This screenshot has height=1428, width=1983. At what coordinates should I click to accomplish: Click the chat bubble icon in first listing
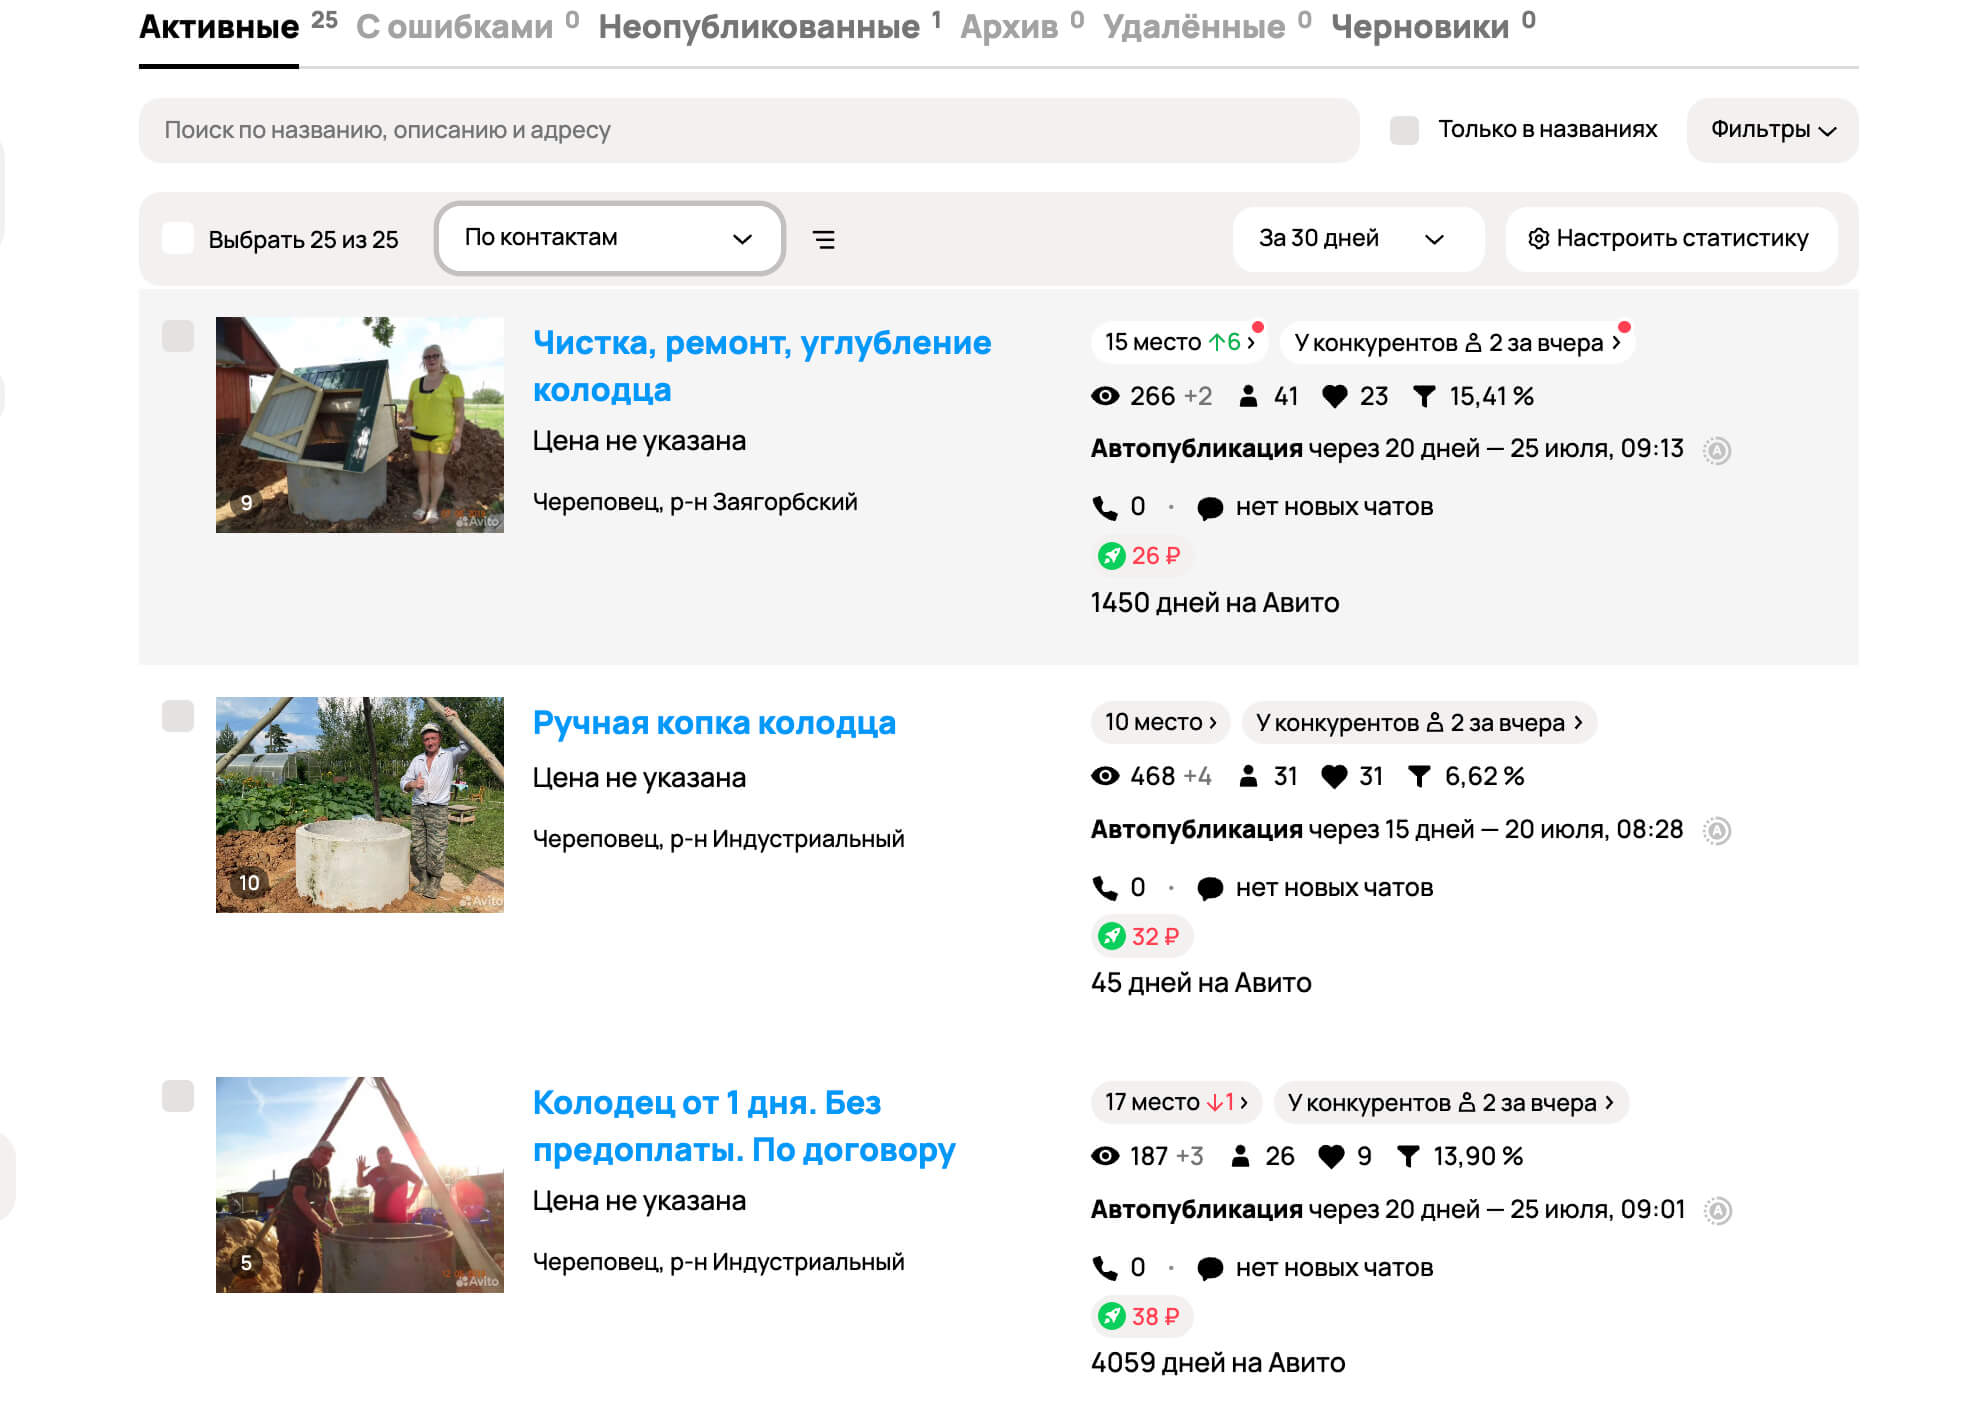1210,509
